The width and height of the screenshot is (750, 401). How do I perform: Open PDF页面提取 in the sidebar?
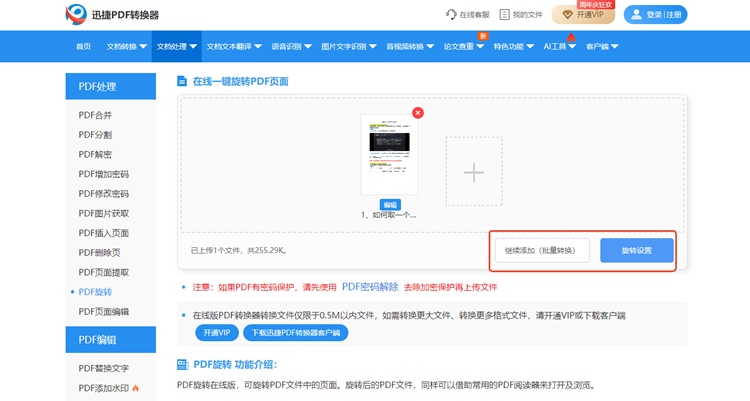pyautogui.click(x=104, y=272)
